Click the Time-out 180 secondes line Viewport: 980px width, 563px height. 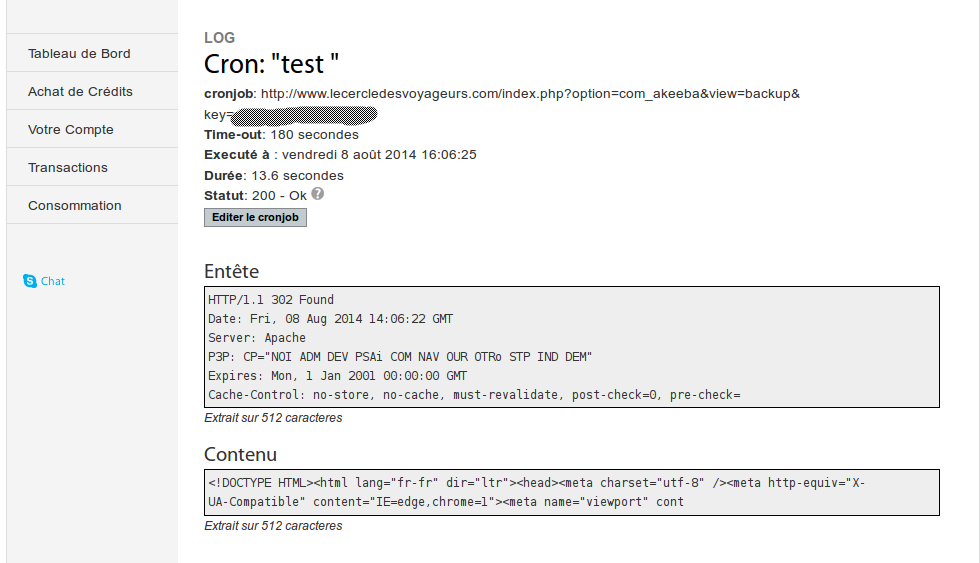(281, 135)
